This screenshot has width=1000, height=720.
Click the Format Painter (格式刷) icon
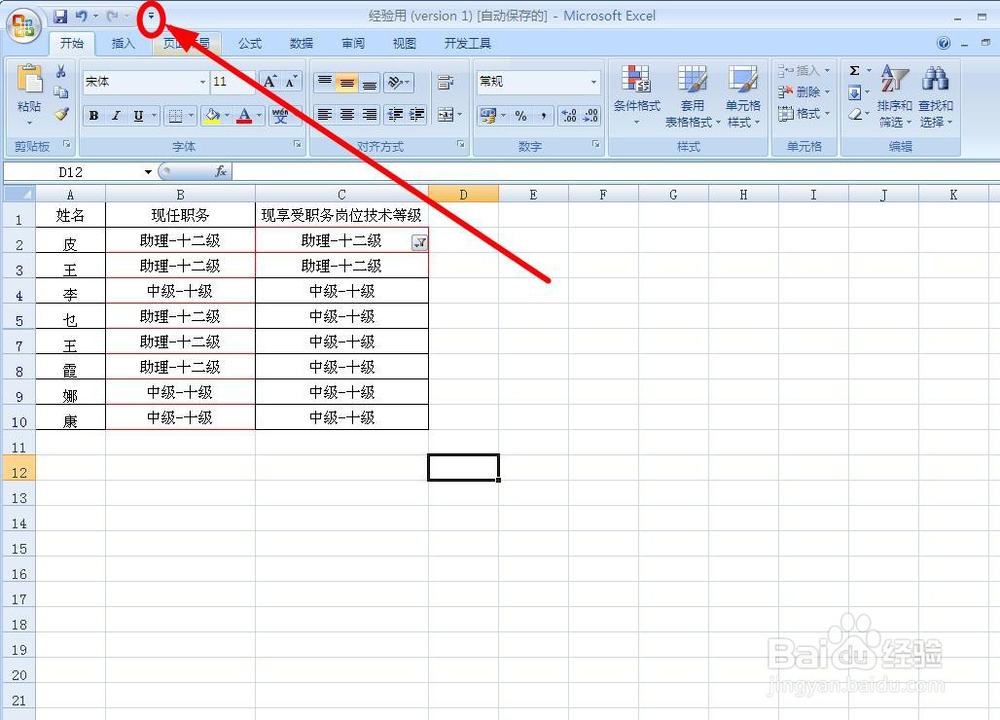coord(62,114)
